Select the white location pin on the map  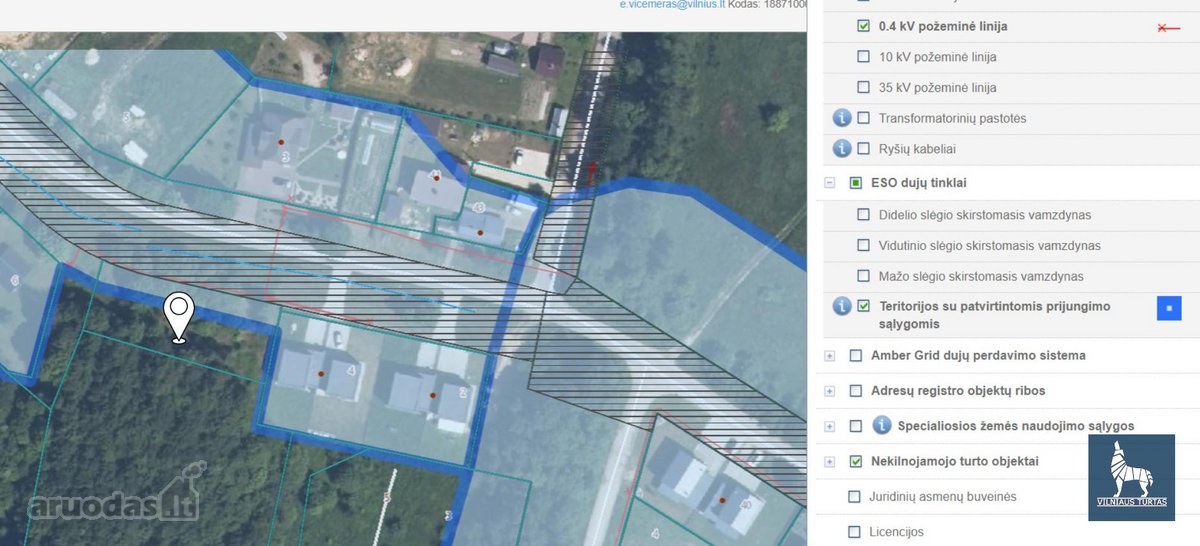pyautogui.click(x=179, y=319)
